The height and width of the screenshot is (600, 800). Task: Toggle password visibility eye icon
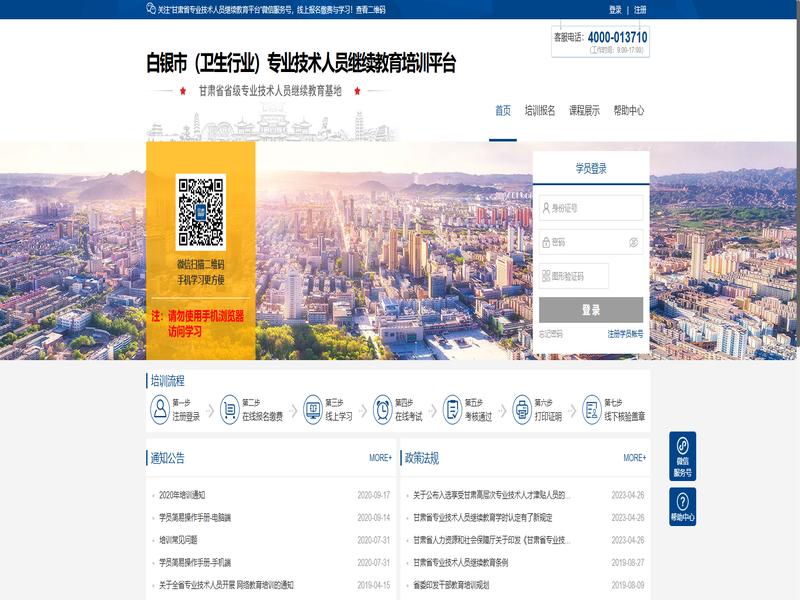tap(633, 242)
